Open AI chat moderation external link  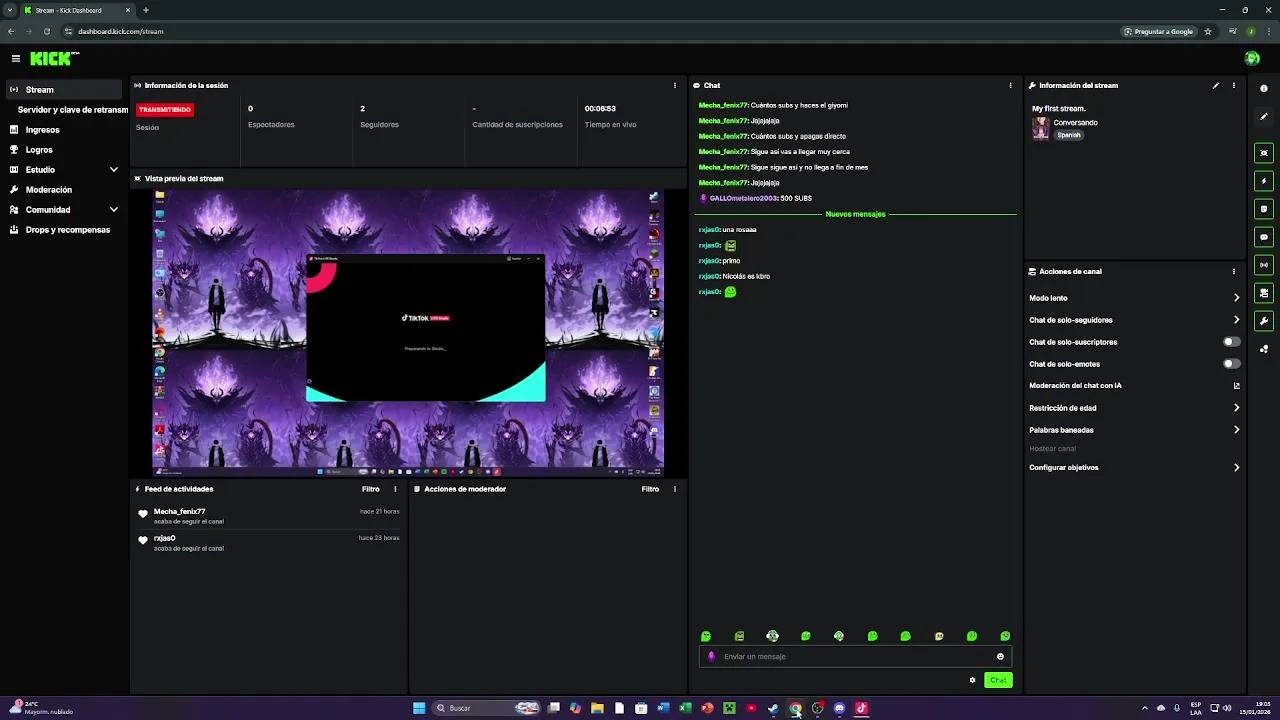[x=1236, y=386]
